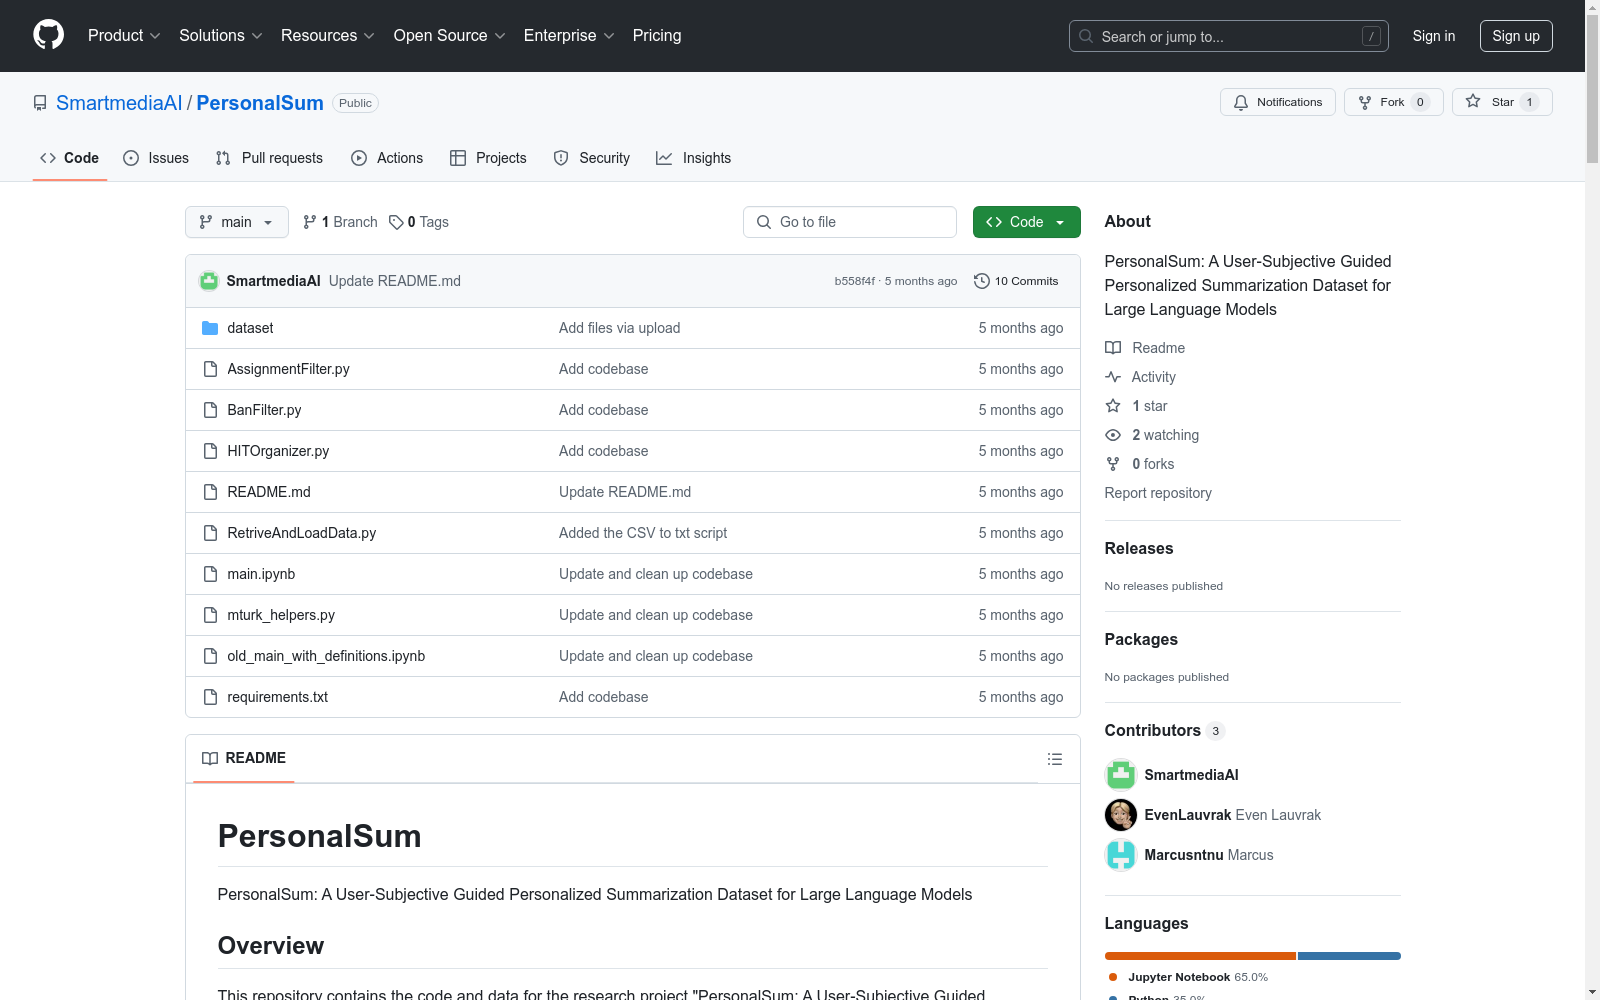1600x1000 pixels.
Task: Click the fork icon next to 0 forks
Action: click(1113, 464)
